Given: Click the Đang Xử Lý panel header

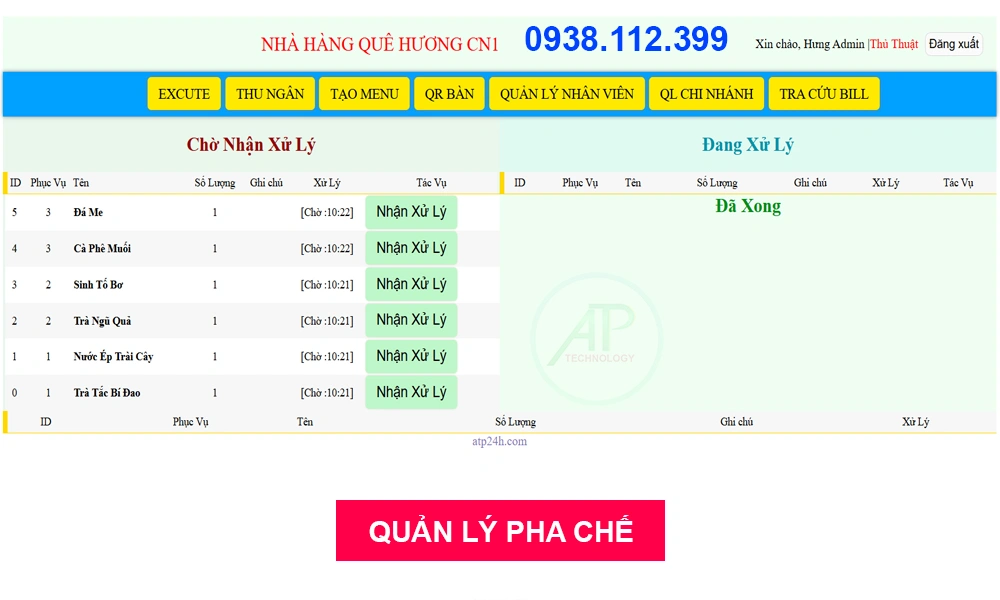Looking at the screenshot, I should [x=749, y=145].
